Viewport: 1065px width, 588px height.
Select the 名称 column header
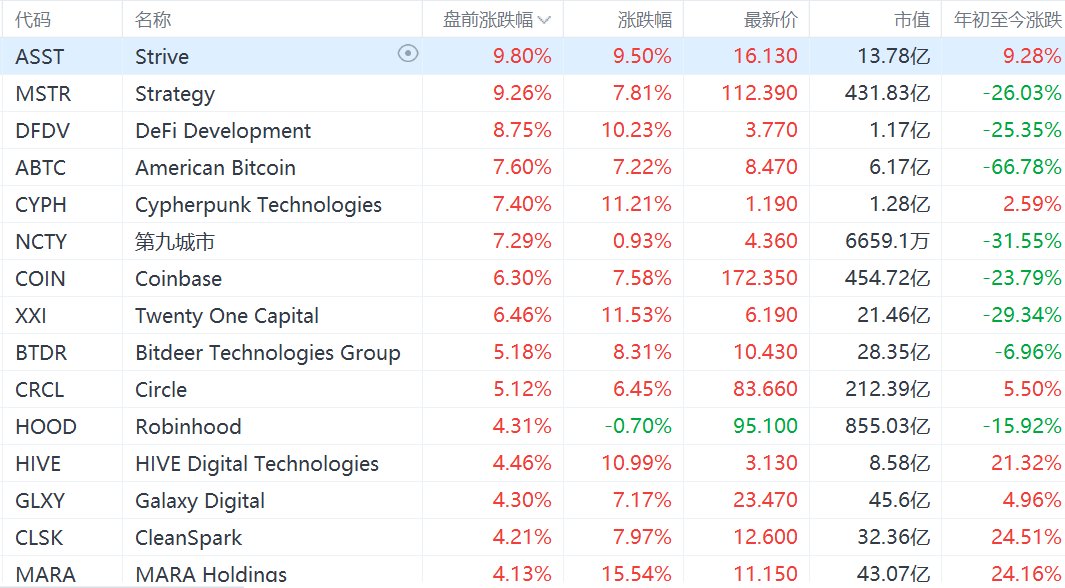(153, 20)
